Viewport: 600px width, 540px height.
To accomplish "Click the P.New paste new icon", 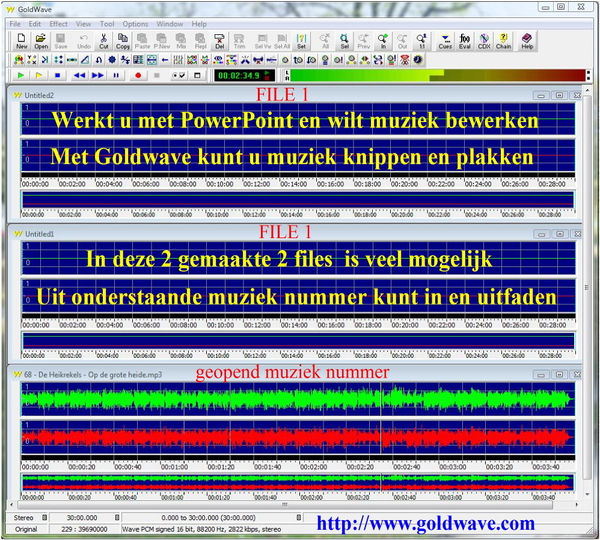I will click(161, 41).
